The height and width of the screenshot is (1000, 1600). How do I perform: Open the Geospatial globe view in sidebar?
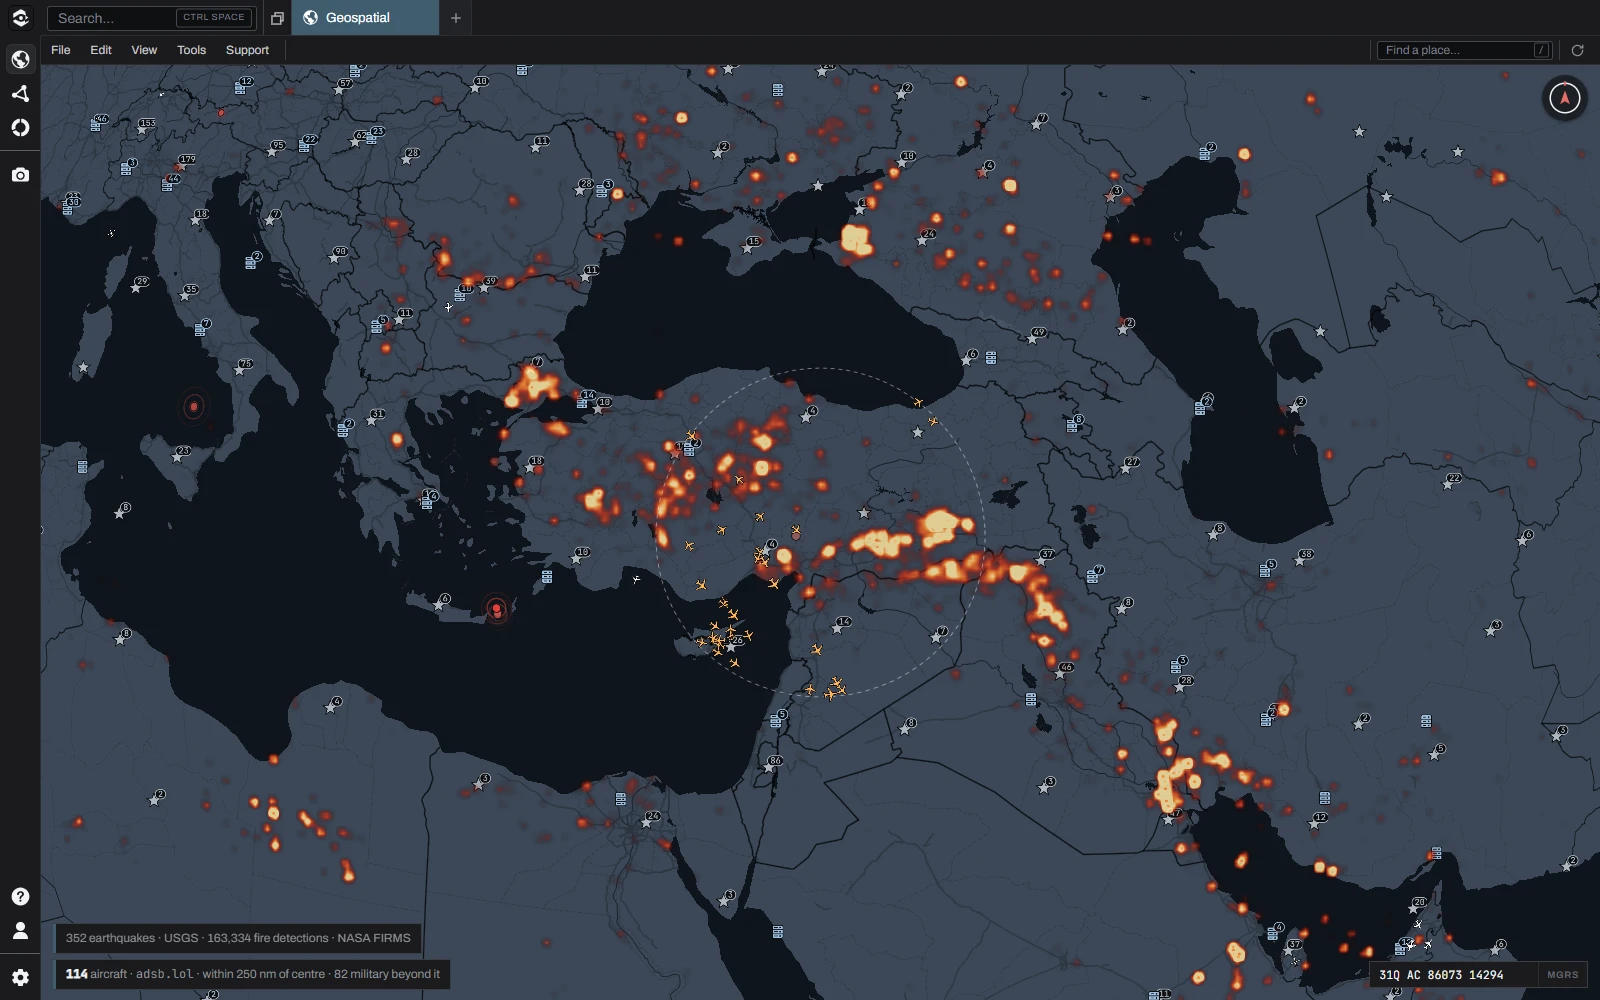tap(20, 60)
